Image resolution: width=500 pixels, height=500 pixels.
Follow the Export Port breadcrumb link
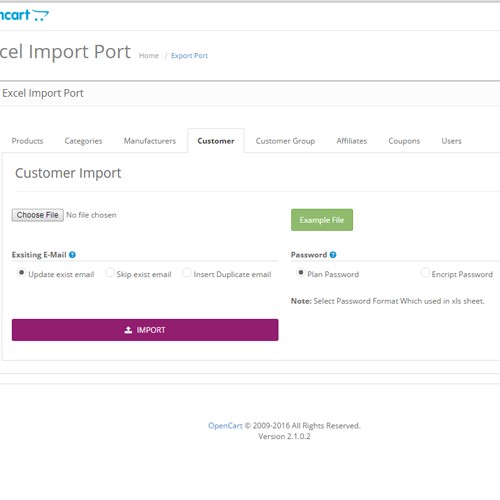point(189,56)
